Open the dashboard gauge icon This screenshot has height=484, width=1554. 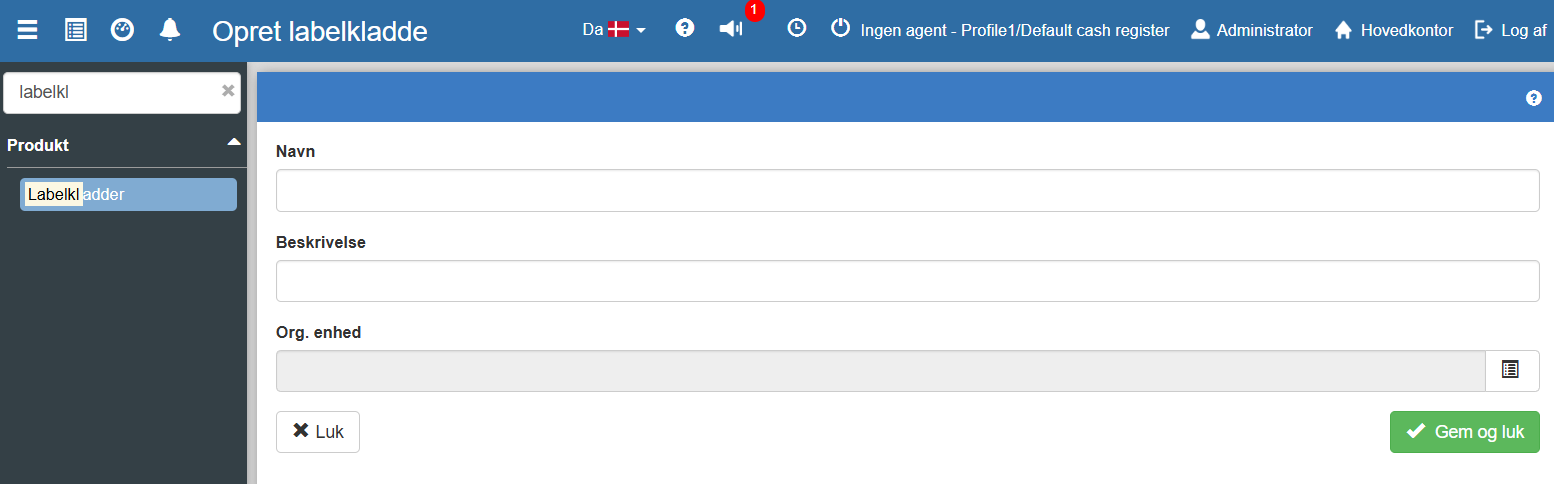pyautogui.click(x=122, y=30)
